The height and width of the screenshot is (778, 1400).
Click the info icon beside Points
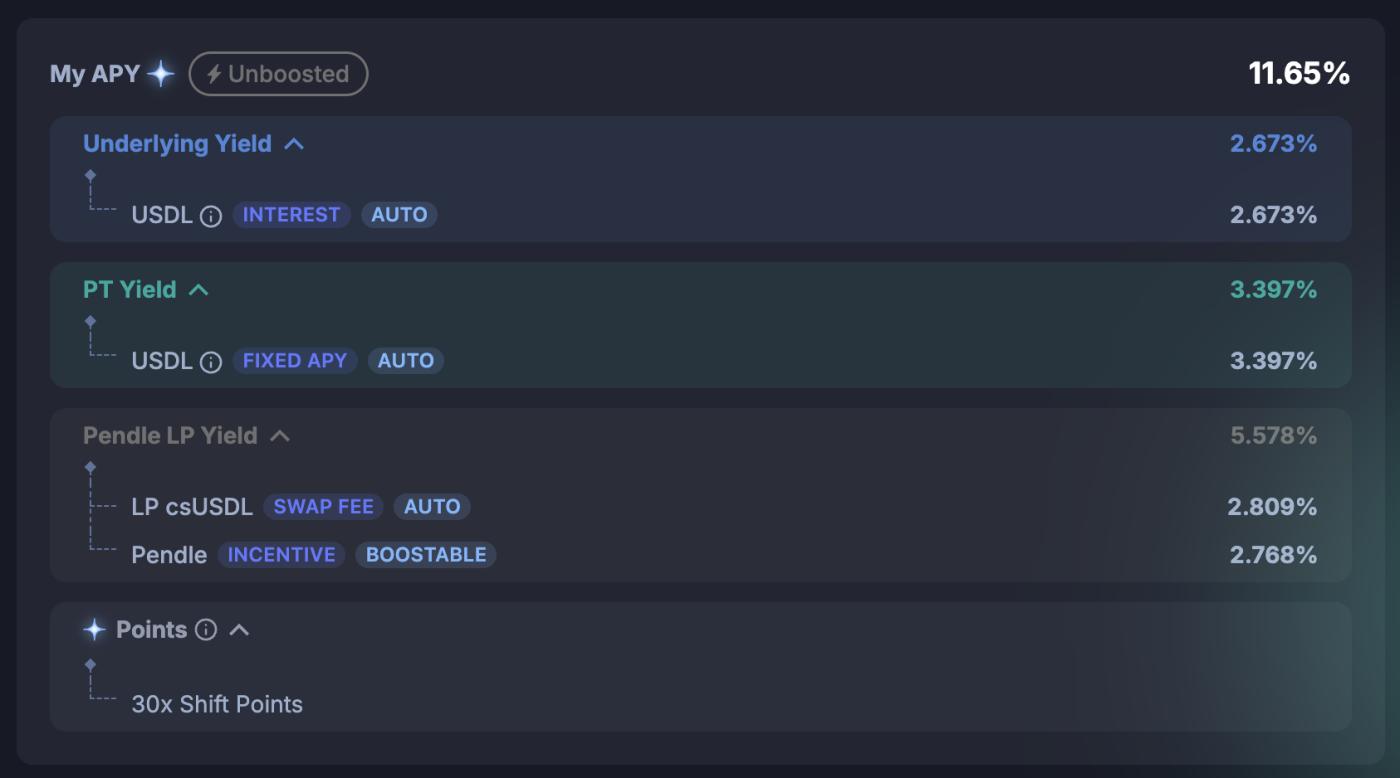[x=206, y=630]
